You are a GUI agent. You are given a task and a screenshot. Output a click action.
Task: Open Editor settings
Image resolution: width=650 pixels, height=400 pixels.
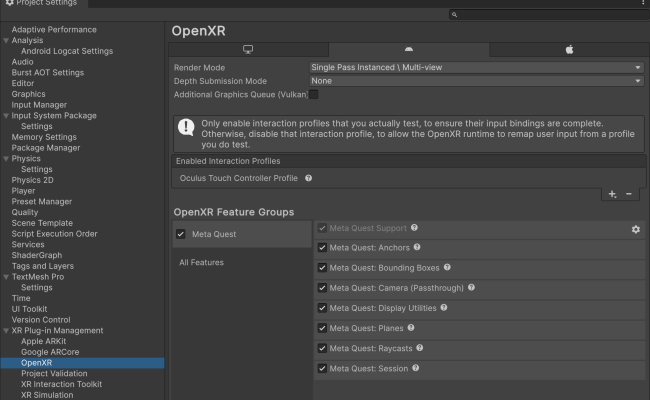23,83
